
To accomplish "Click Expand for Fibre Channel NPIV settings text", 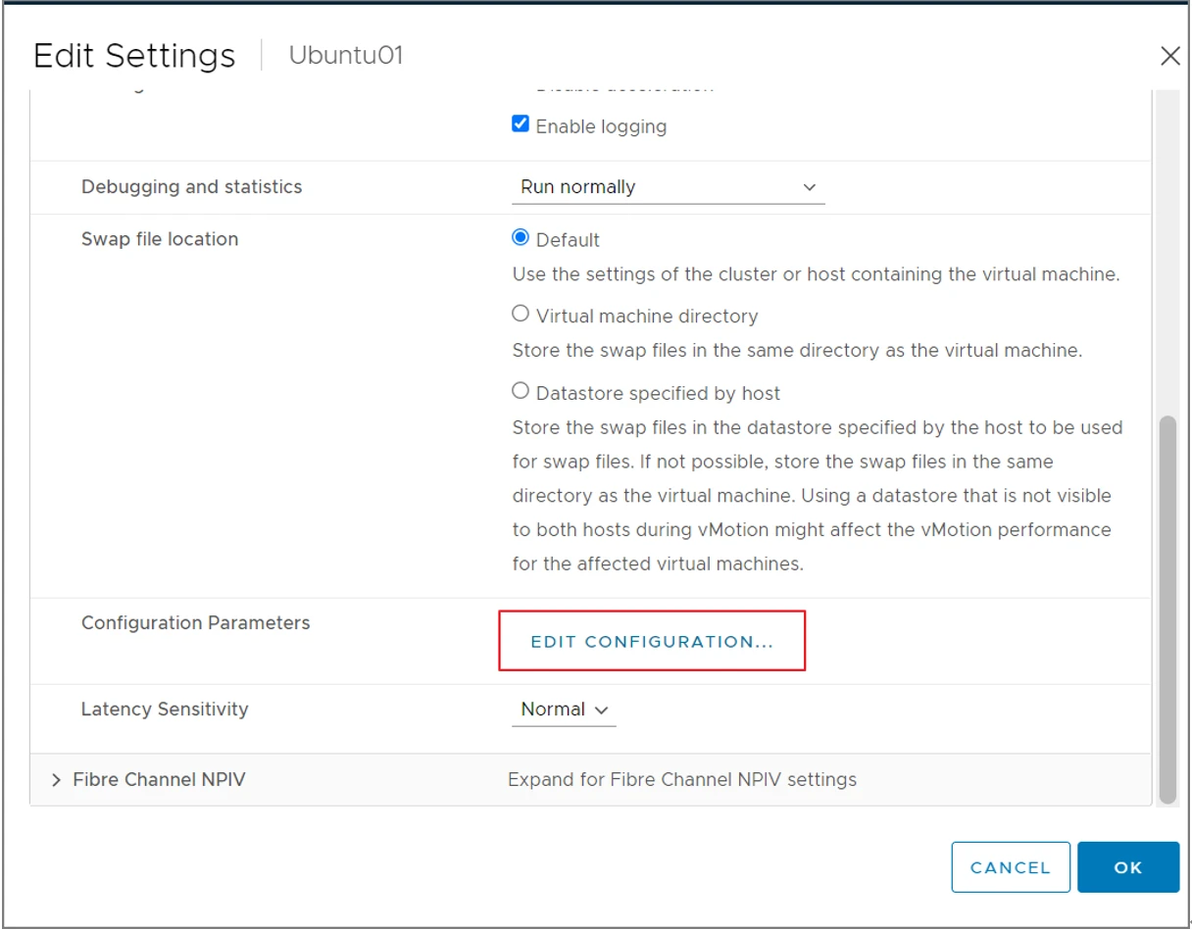I will 682,780.
